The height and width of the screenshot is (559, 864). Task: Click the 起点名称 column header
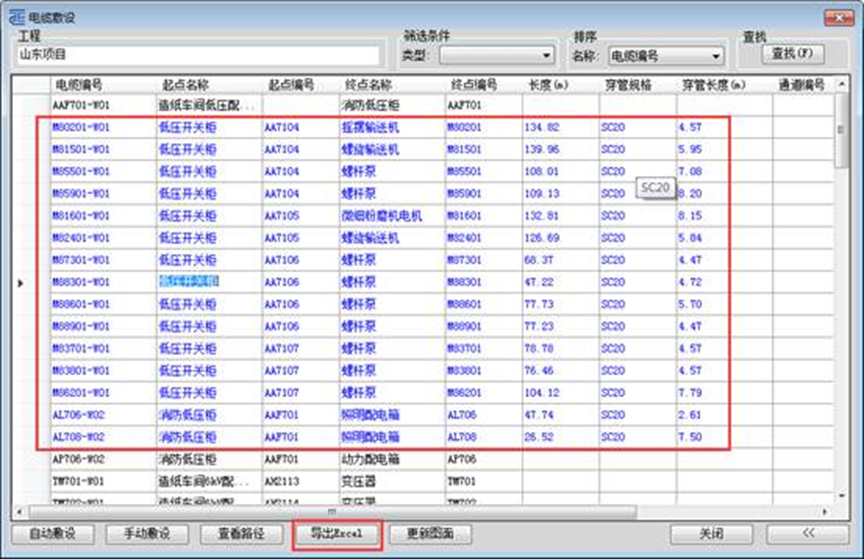pos(186,85)
